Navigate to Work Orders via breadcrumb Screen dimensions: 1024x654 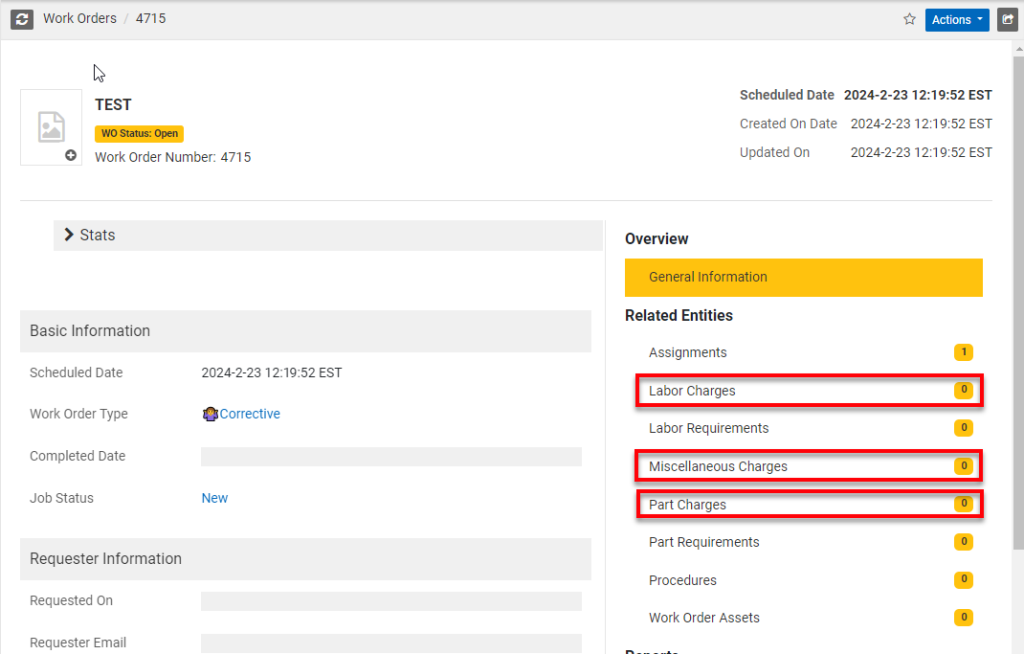pyautogui.click(x=80, y=18)
